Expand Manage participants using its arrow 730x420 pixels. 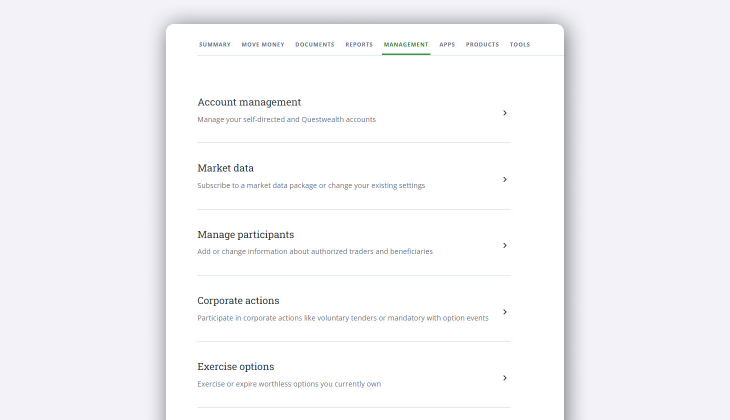coord(505,245)
